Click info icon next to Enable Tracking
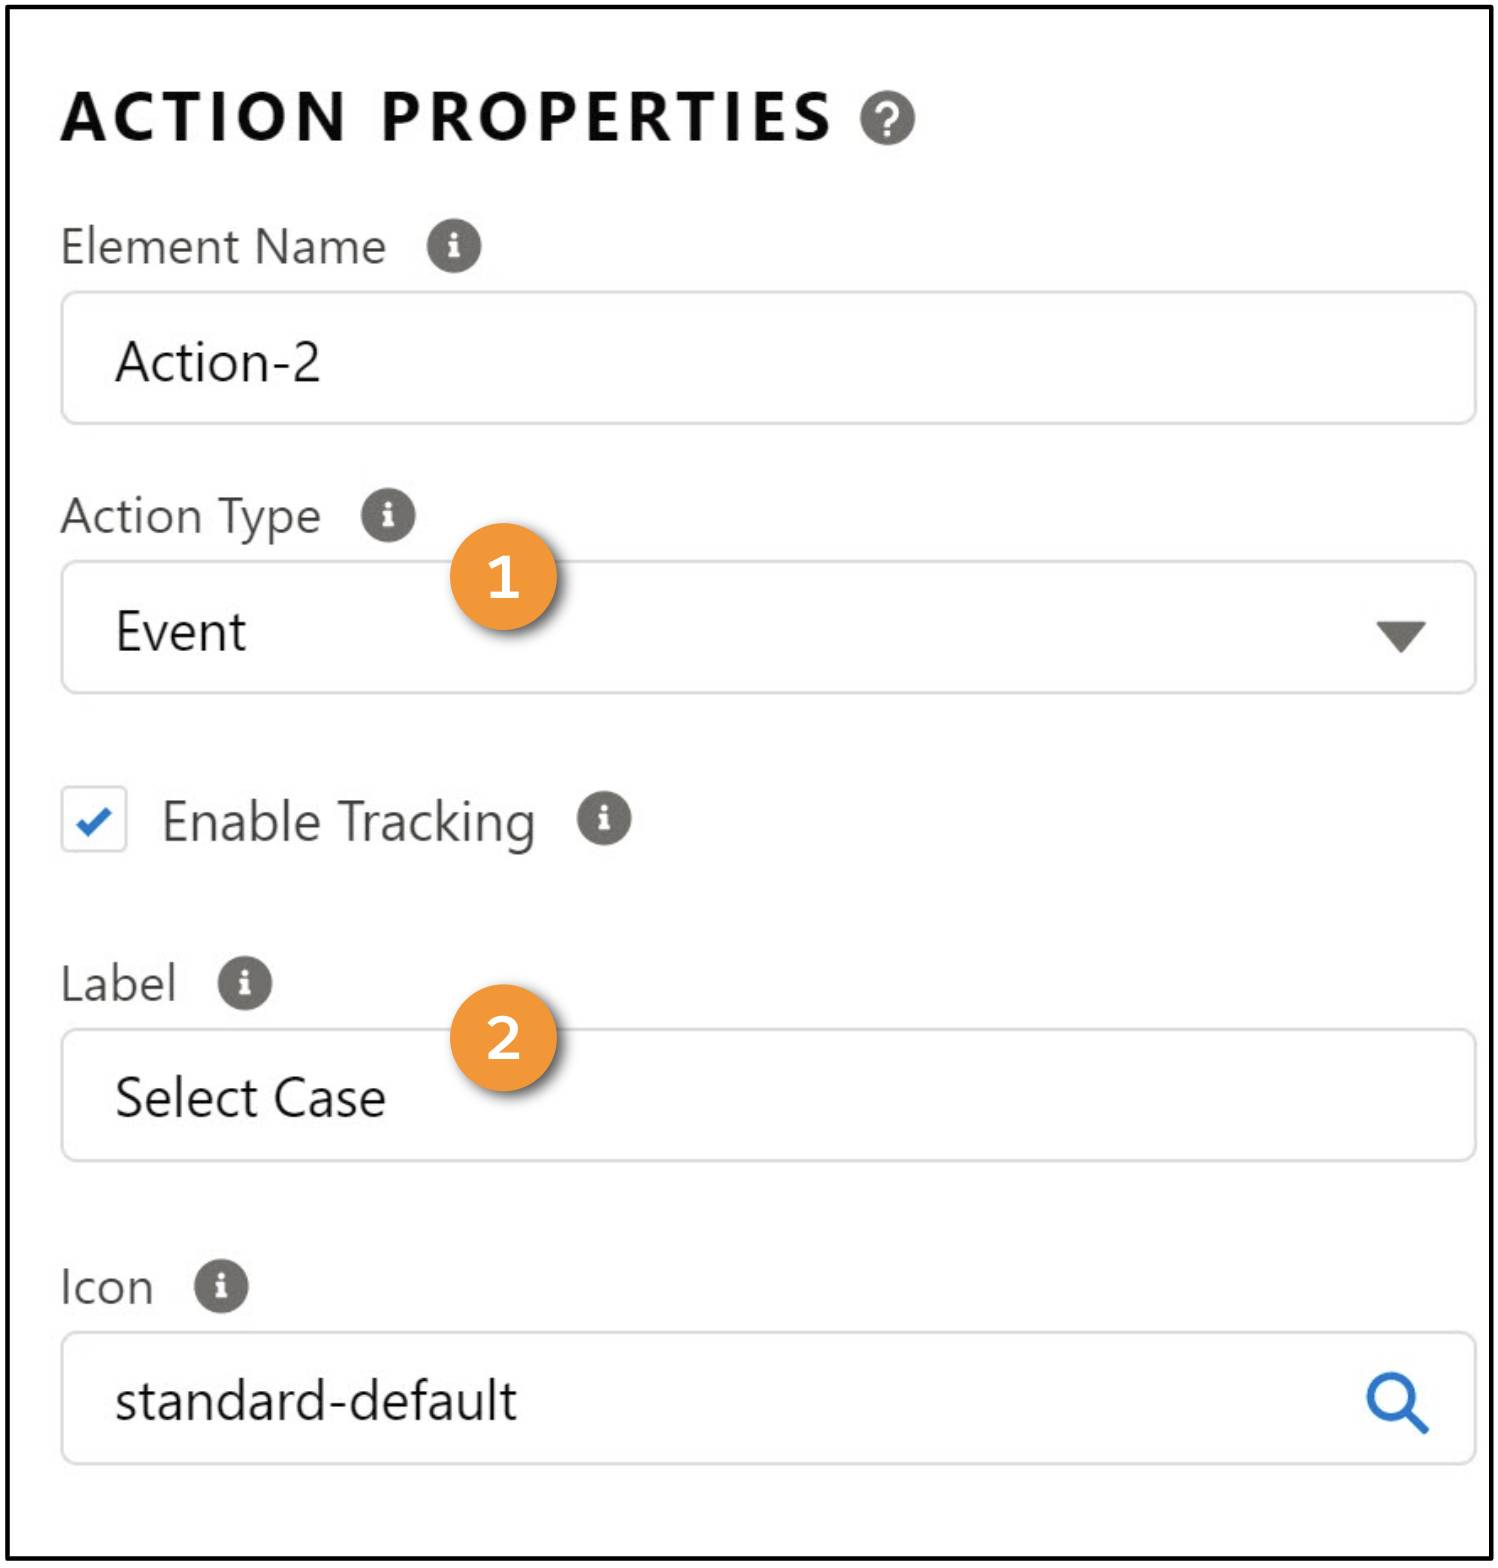Screen dimensions: 1498x1568 [x=604, y=819]
